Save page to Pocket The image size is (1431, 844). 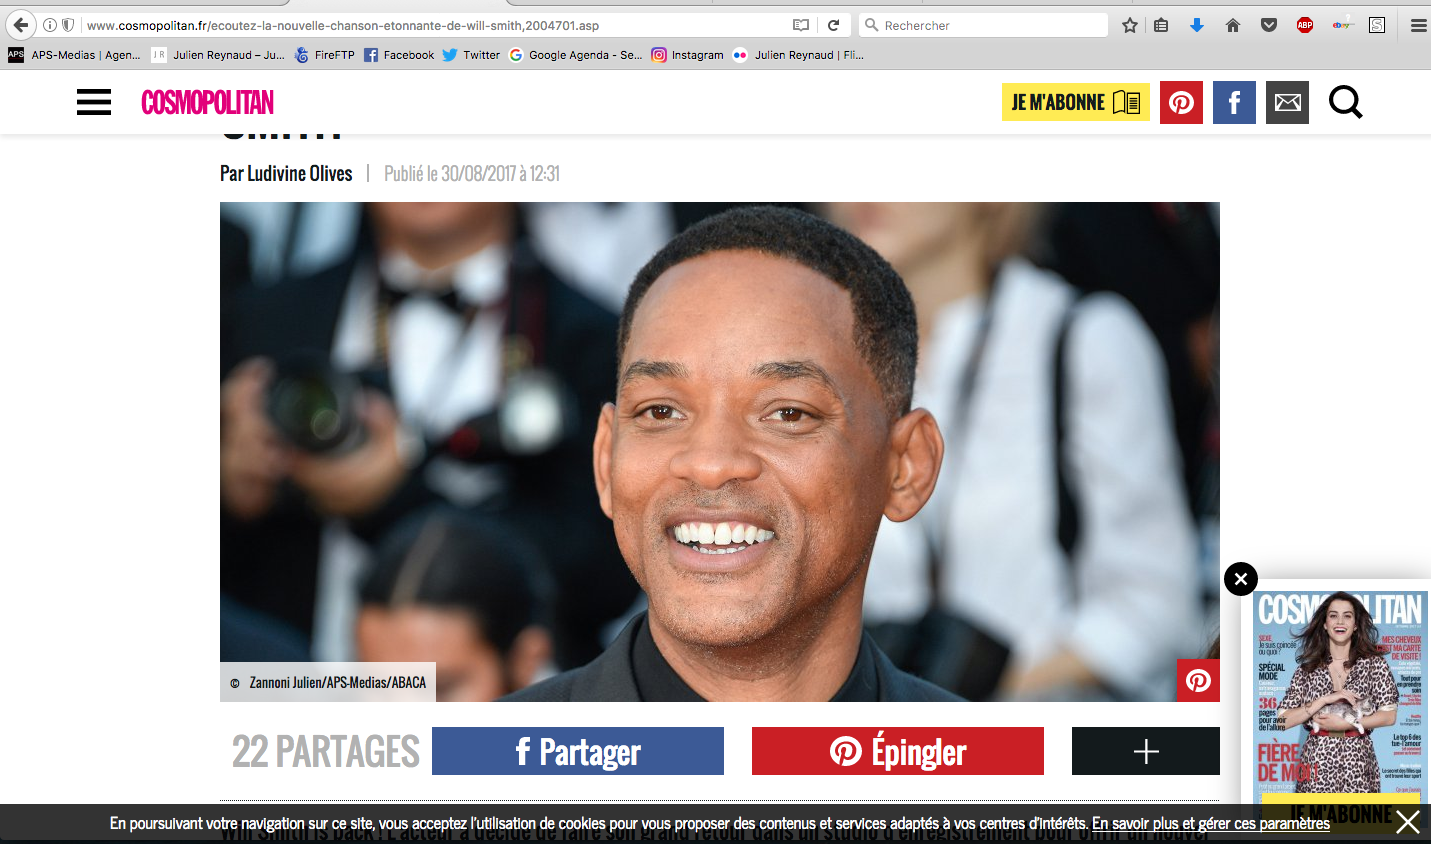[x=1268, y=25]
